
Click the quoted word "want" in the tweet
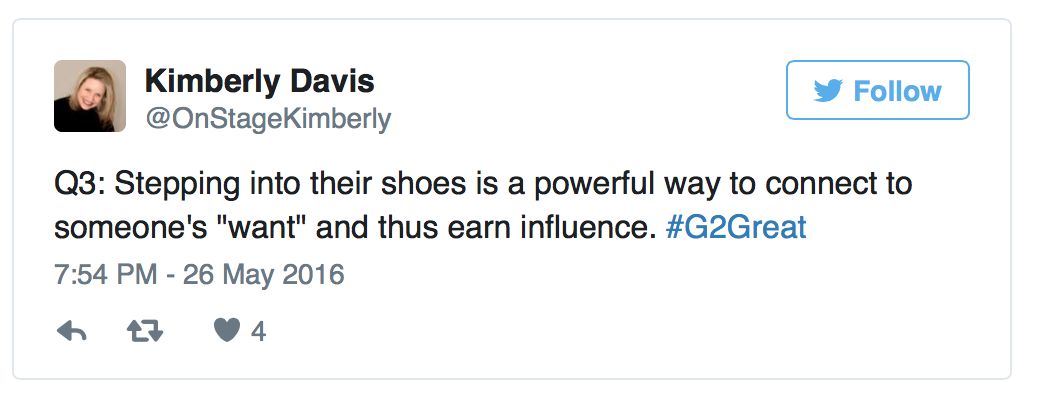click(270, 227)
